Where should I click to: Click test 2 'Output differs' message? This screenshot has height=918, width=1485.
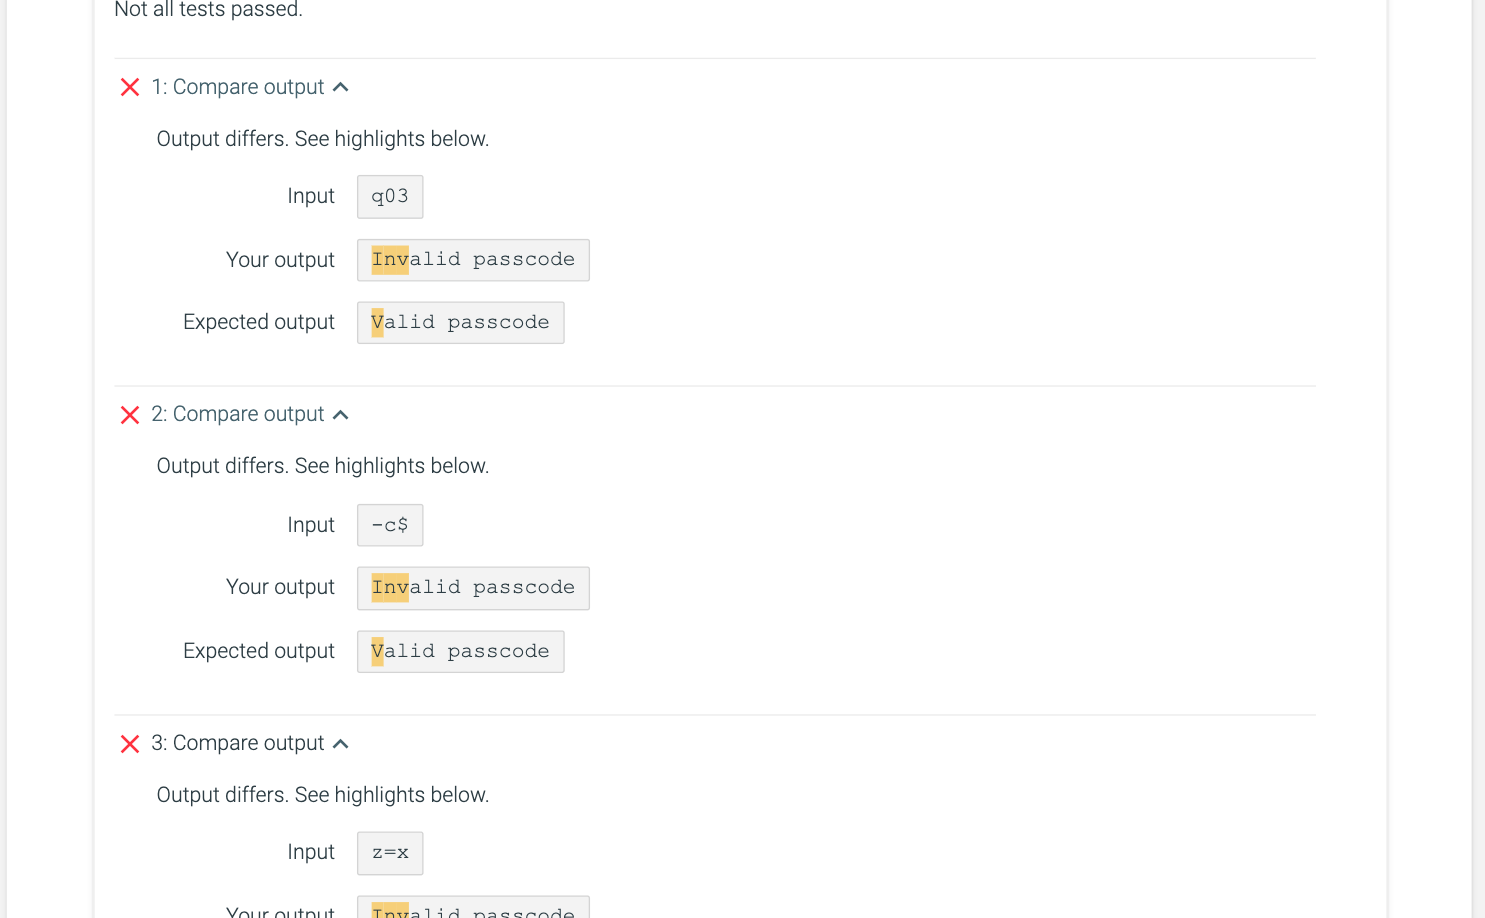pyautogui.click(x=322, y=466)
